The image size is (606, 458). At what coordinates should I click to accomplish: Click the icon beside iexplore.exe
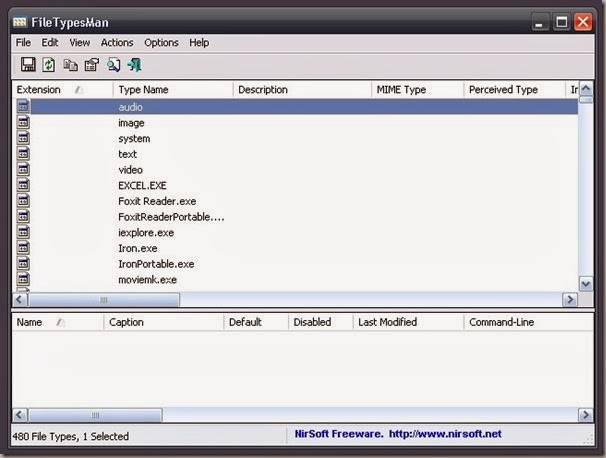pos(23,232)
